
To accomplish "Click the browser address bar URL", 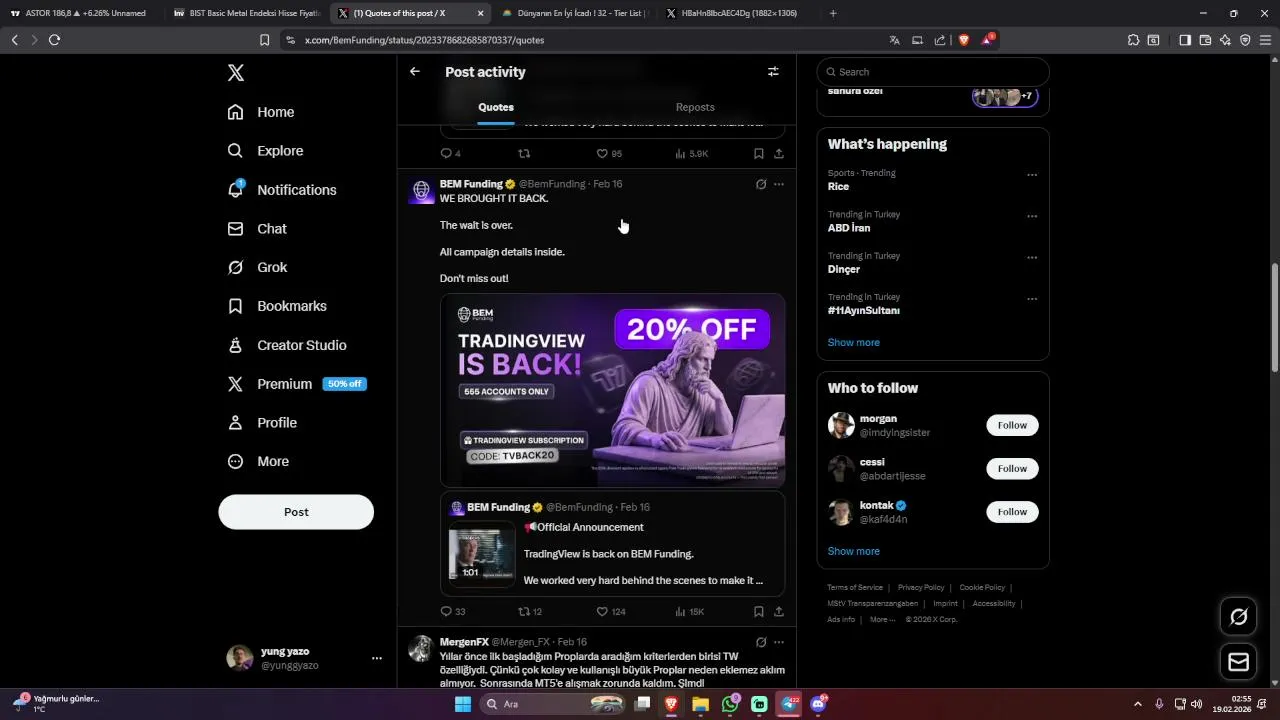I will (x=424, y=40).
